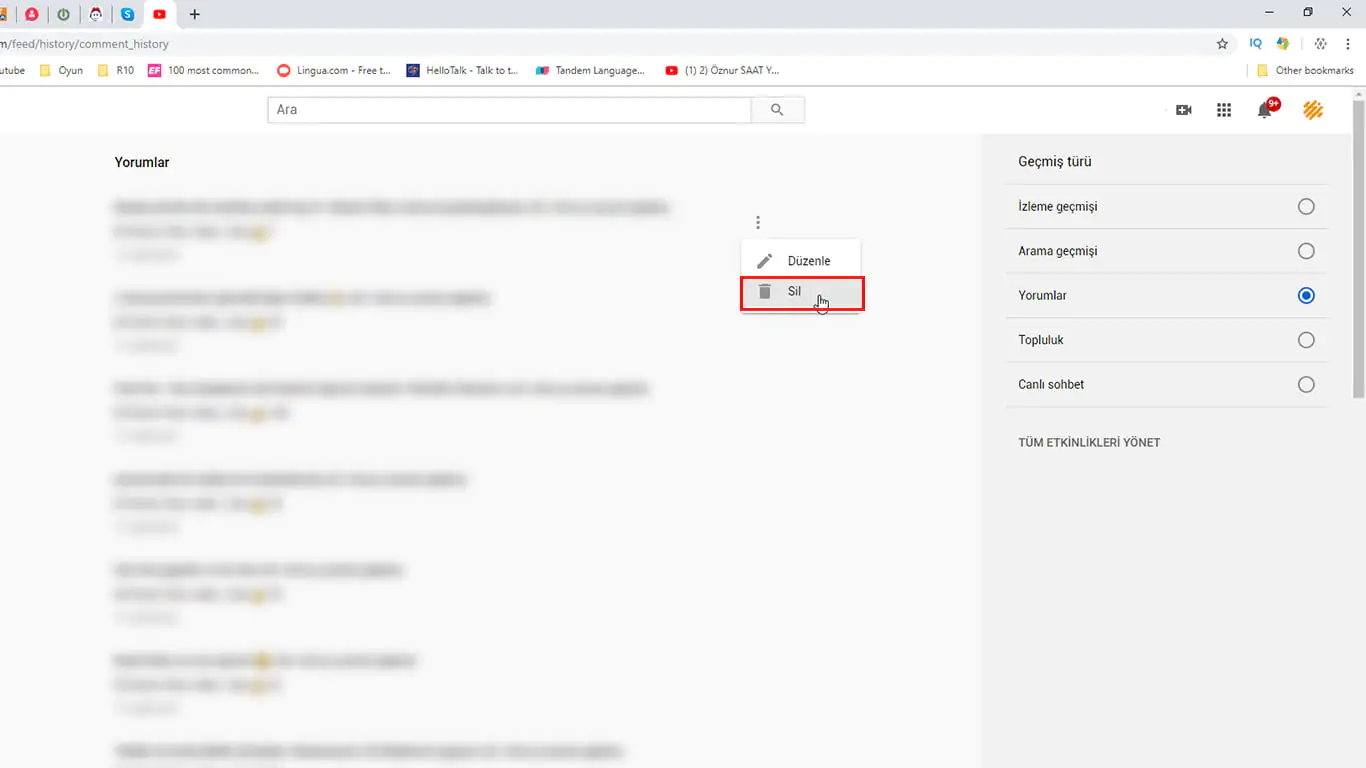Open the Oyun bookmarks folder
The height and width of the screenshot is (768, 1366).
(62, 70)
